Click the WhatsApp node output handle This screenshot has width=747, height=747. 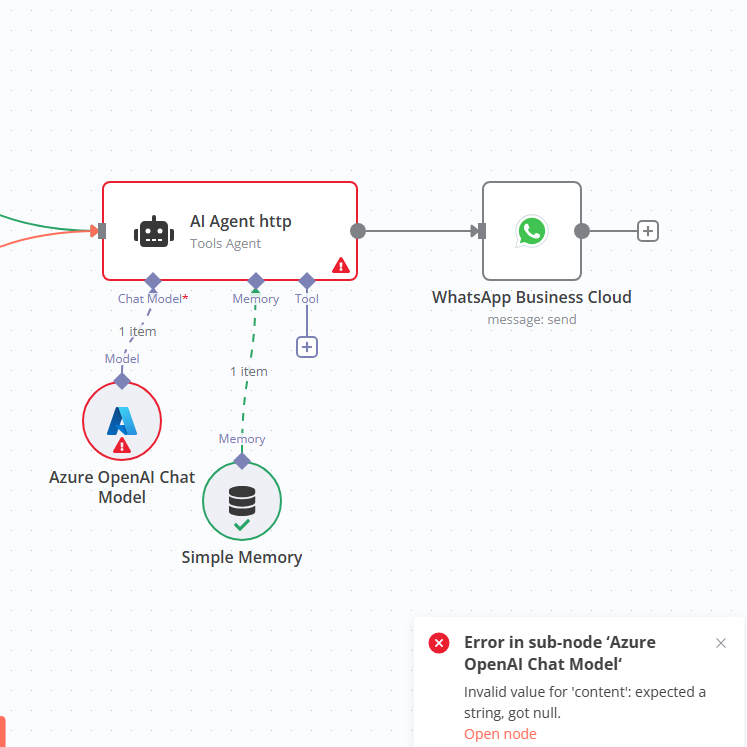coord(582,231)
